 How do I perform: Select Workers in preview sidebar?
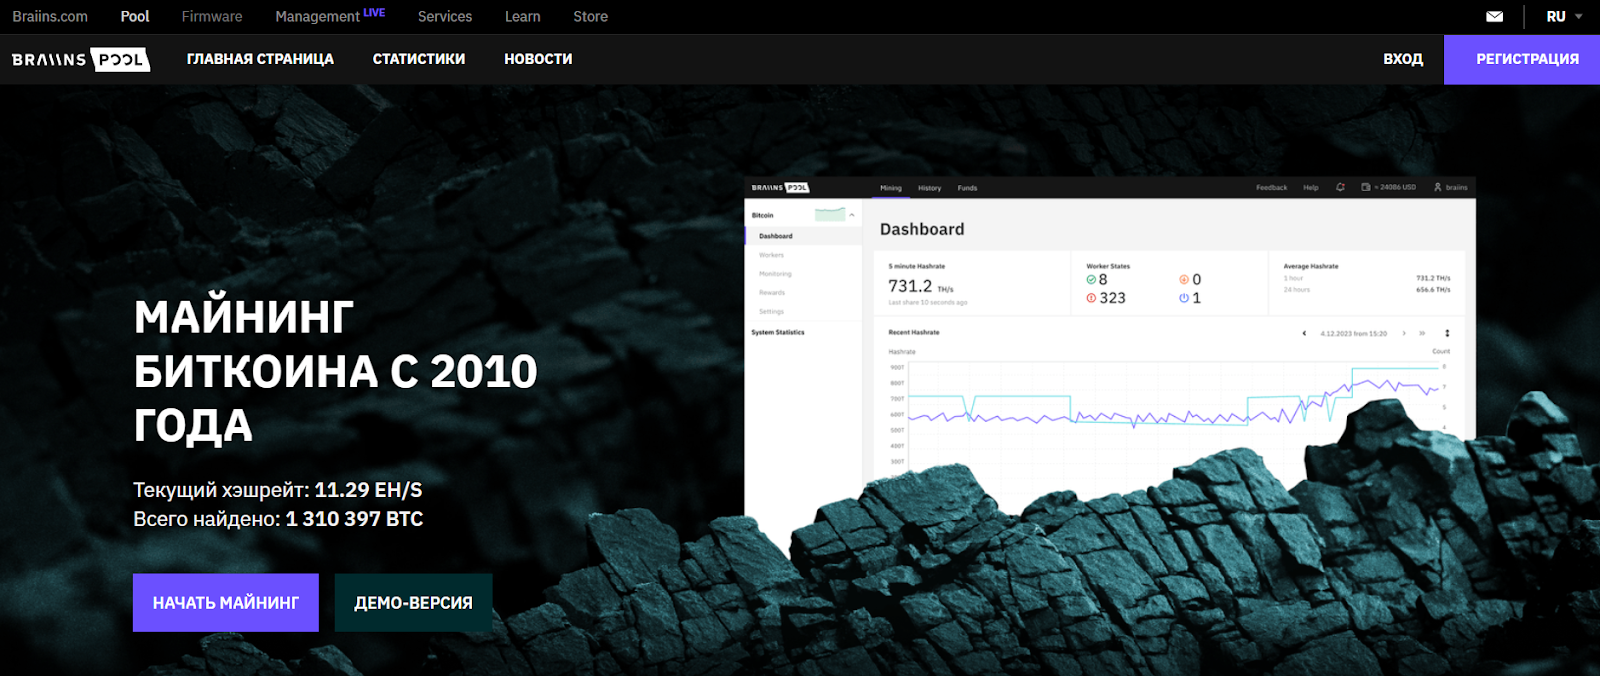[x=772, y=255]
